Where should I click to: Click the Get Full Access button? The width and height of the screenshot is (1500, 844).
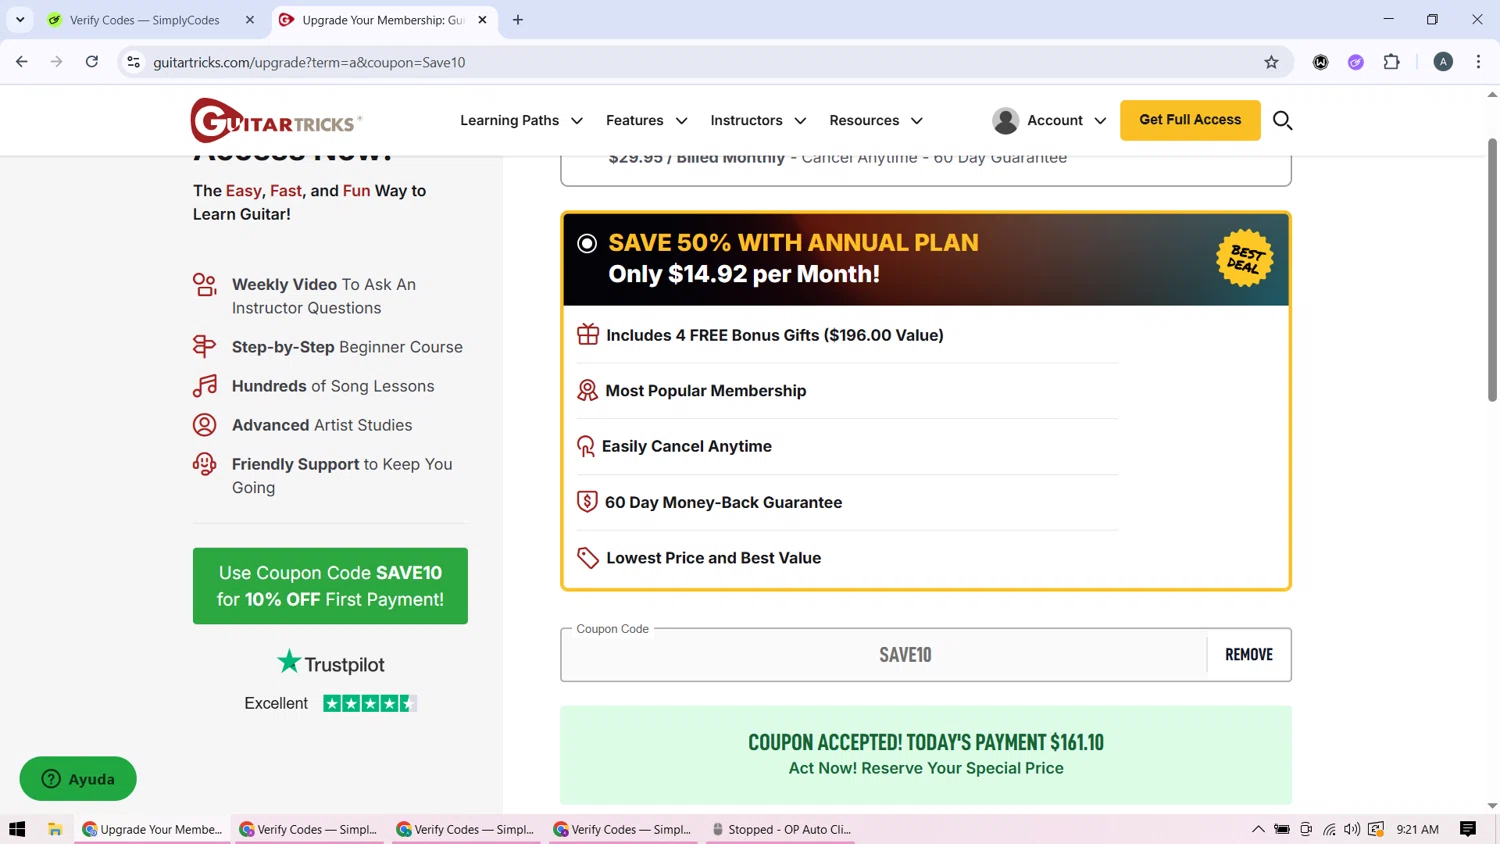(x=1190, y=120)
